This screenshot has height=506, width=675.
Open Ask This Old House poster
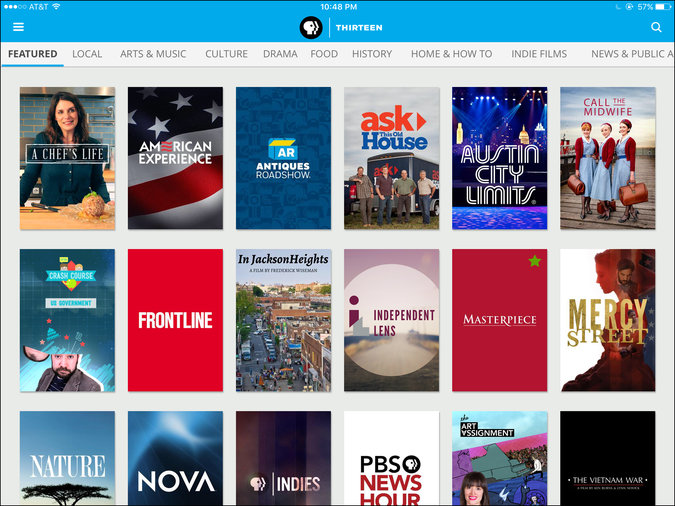point(391,158)
